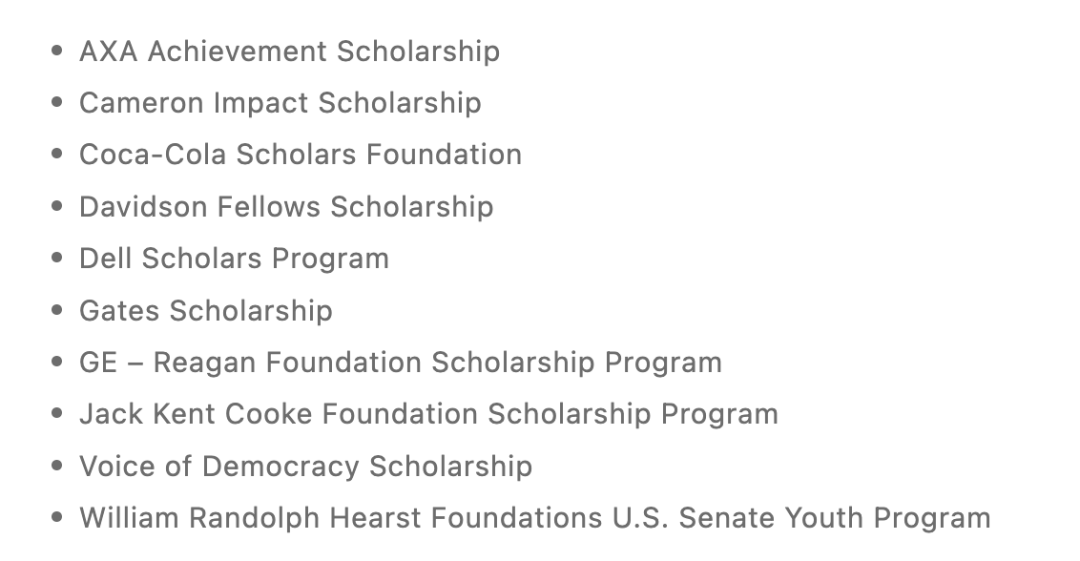Click the bullet beside AXA Achievement Scholarship
The height and width of the screenshot is (561, 1080).
(x=57, y=50)
